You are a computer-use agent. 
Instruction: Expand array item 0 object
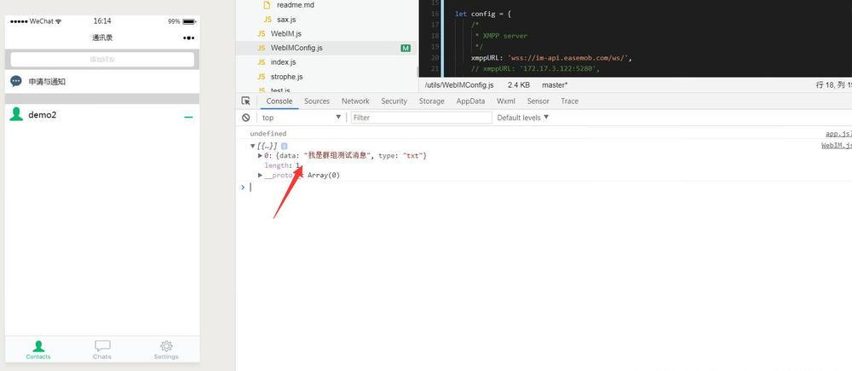point(260,156)
